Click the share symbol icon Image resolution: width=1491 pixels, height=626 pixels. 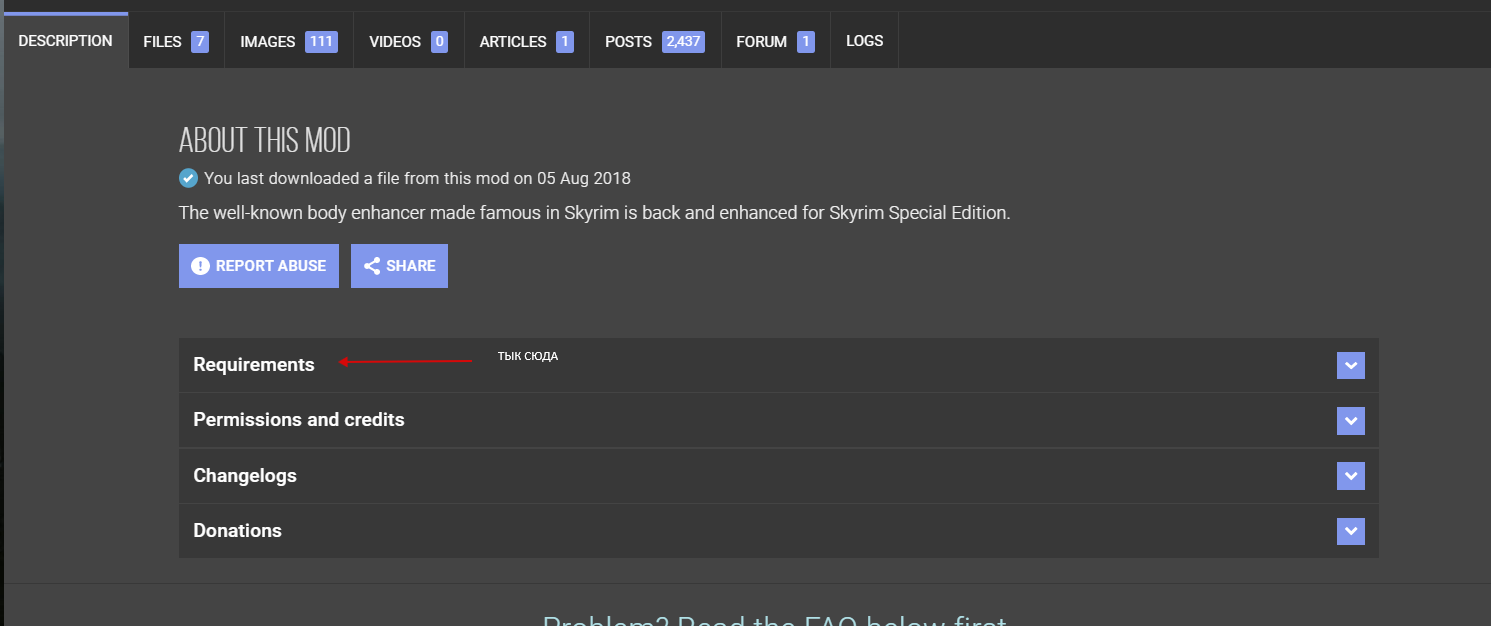(372, 266)
